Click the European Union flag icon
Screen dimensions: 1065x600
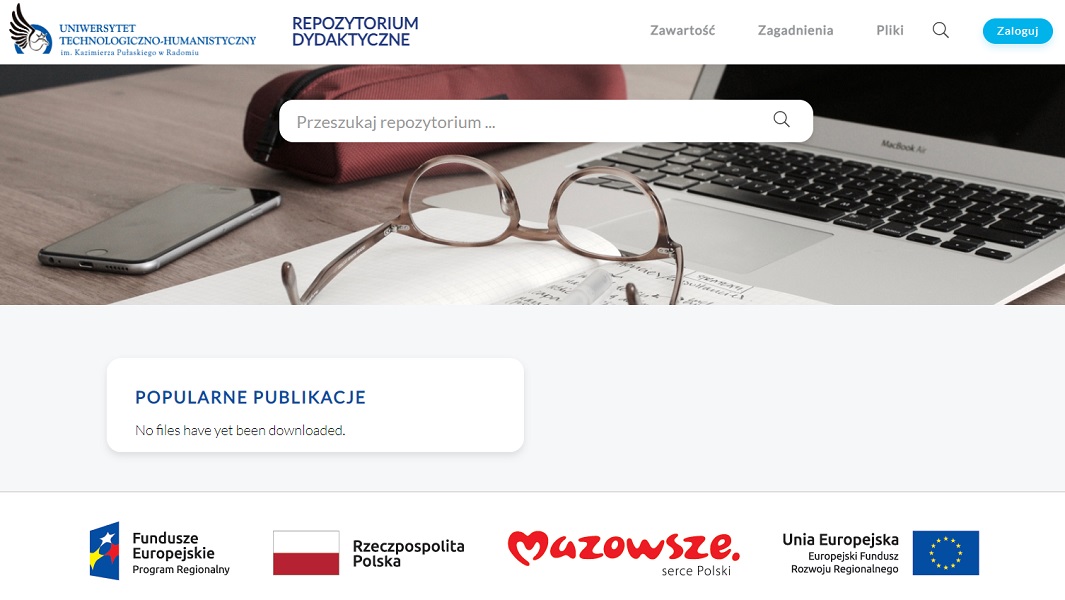click(945, 553)
